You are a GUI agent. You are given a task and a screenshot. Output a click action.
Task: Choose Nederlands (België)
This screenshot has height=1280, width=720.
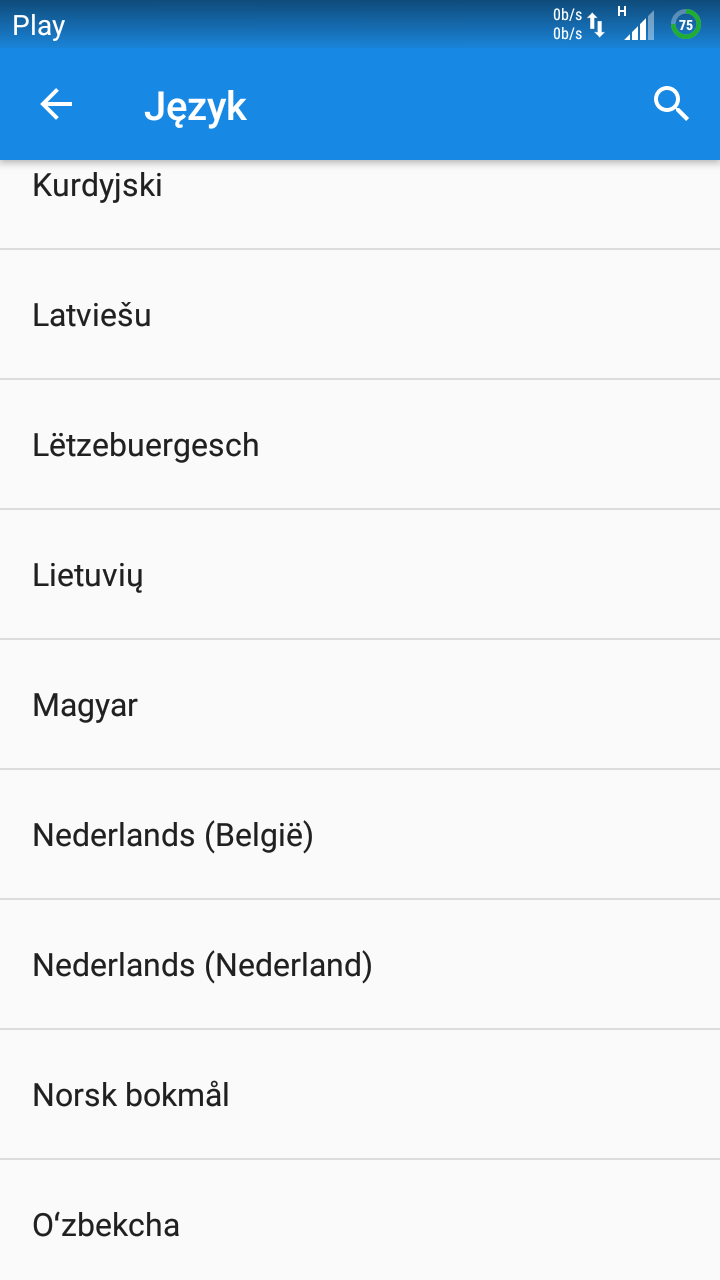pos(360,835)
